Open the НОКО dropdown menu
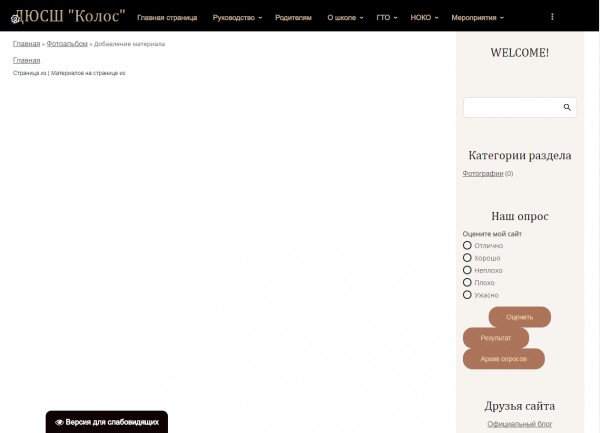The width and height of the screenshot is (600, 433). pyautogui.click(x=424, y=18)
